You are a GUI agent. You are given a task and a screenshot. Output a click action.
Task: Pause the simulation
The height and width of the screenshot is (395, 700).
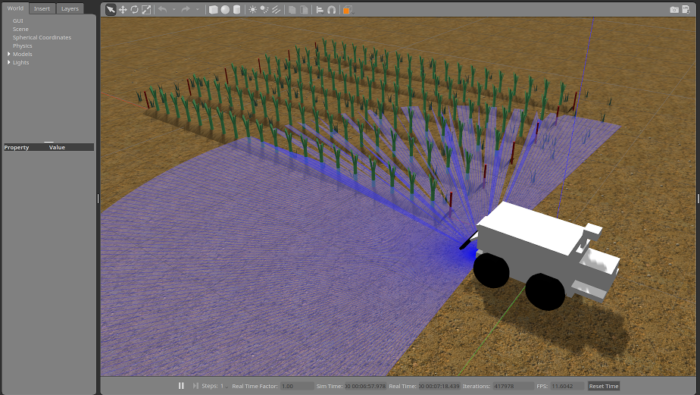(x=181, y=386)
